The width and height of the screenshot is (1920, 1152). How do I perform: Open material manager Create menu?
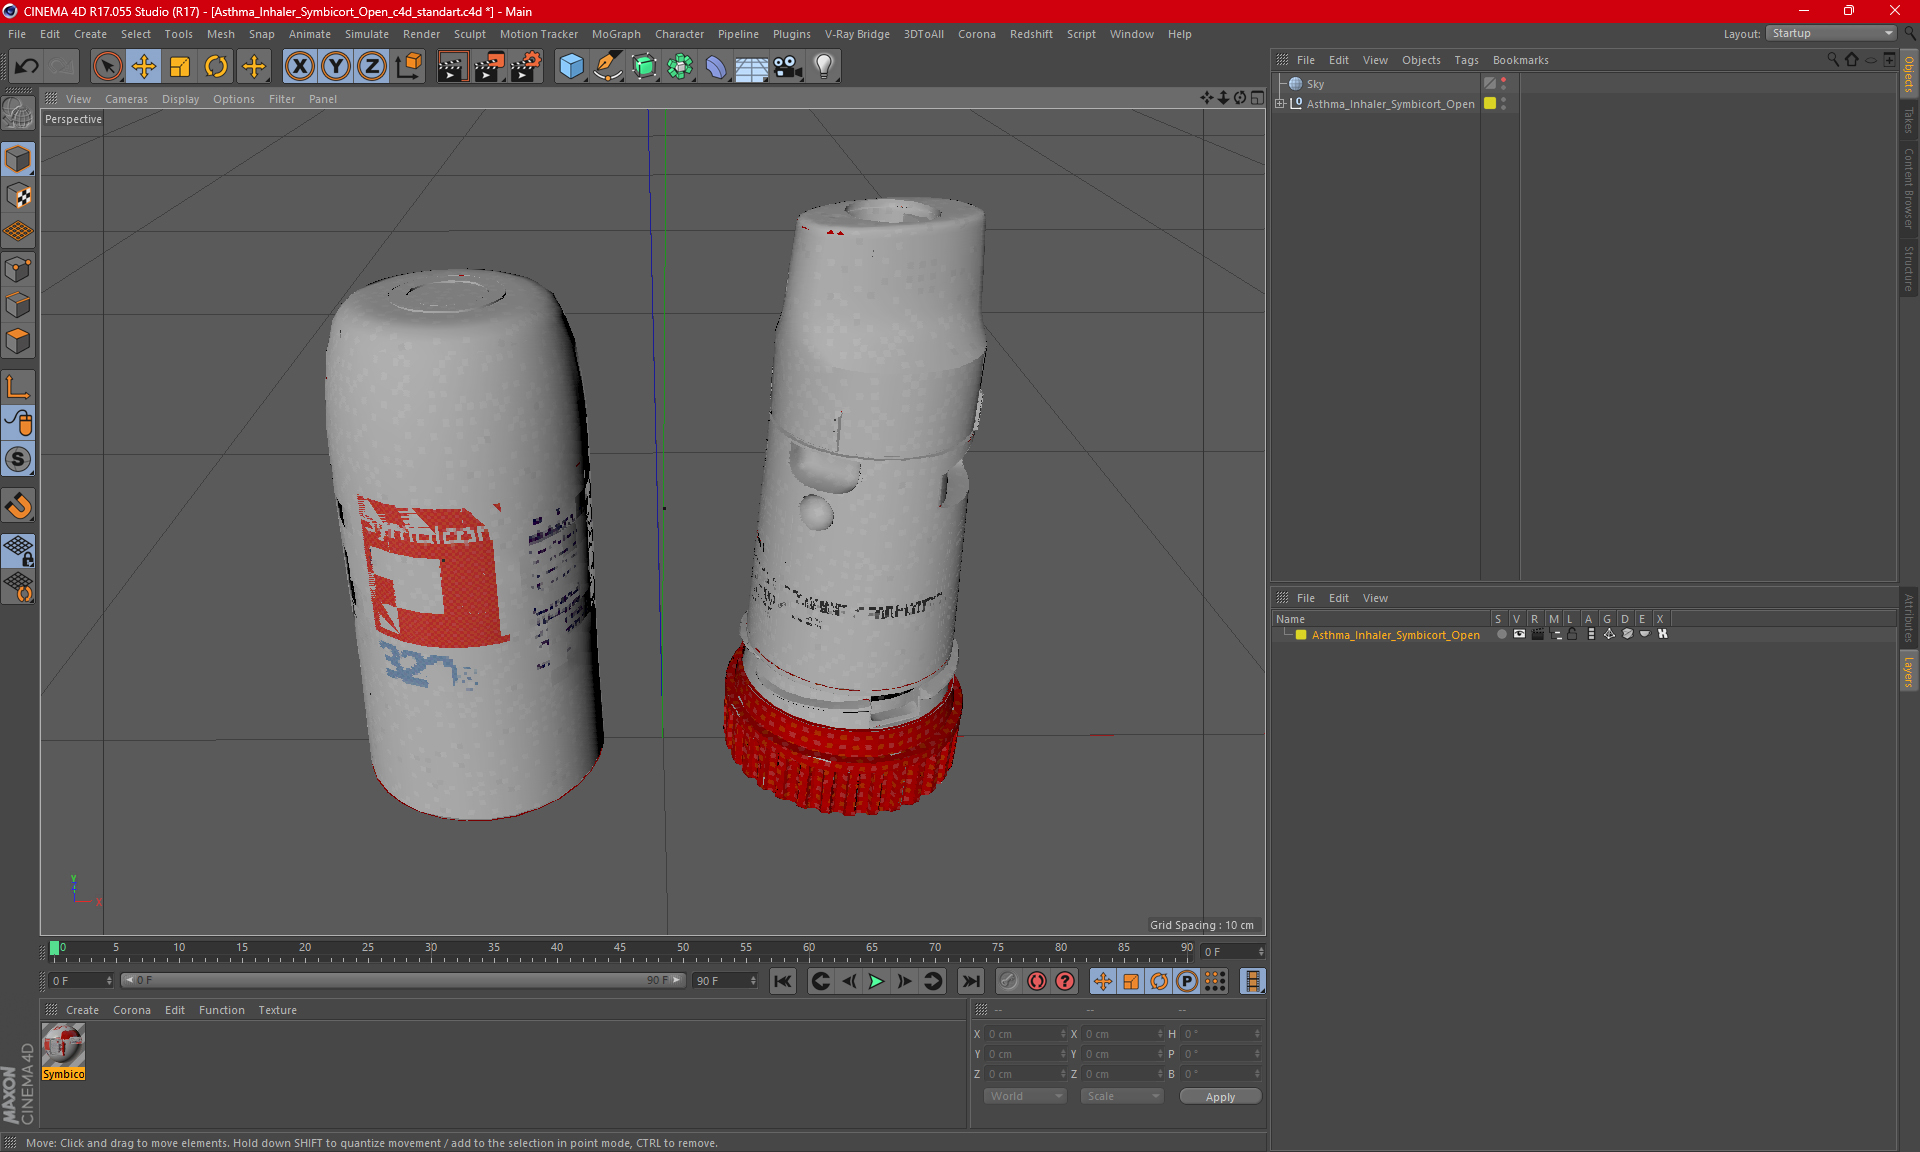82,1010
